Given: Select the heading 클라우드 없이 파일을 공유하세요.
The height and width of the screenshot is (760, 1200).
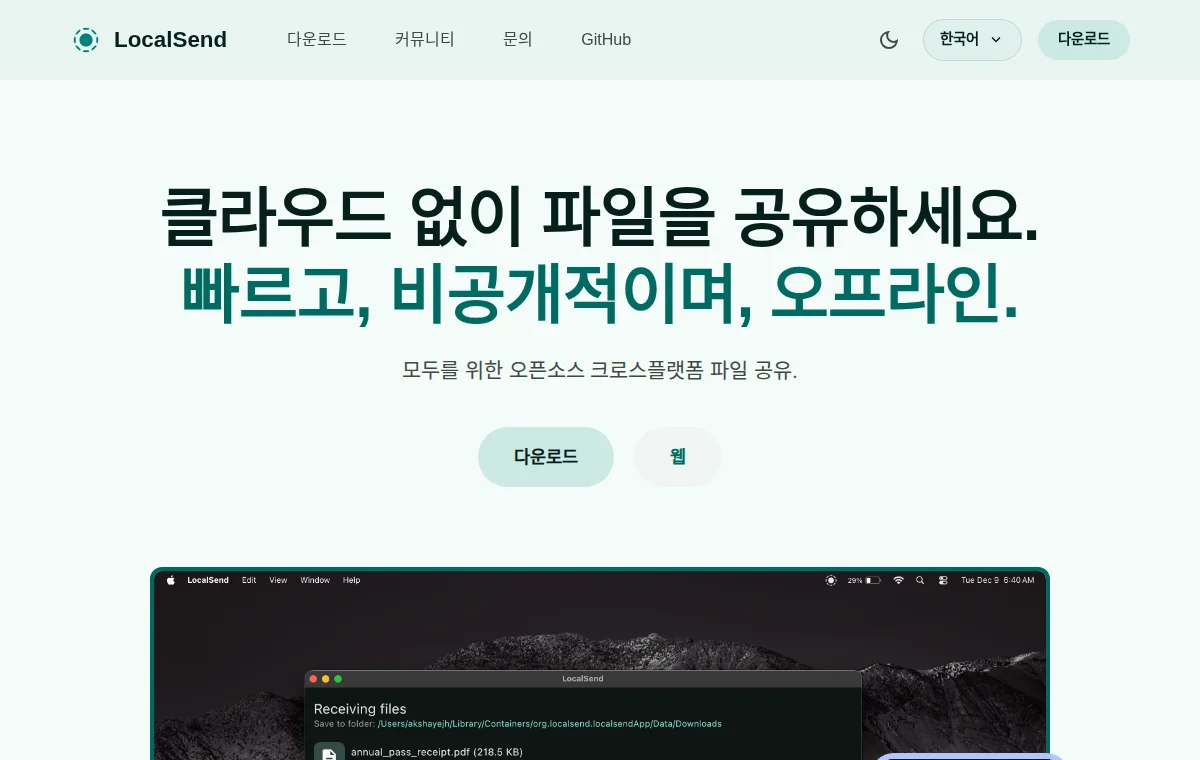Looking at the screenshot, I should [600, 216].
